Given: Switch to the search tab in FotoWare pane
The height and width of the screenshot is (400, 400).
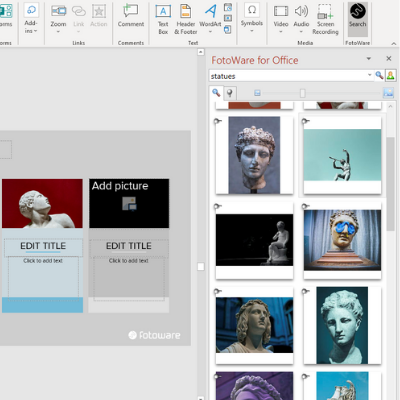Looking at the screenshot, I should tap(216, 93).
